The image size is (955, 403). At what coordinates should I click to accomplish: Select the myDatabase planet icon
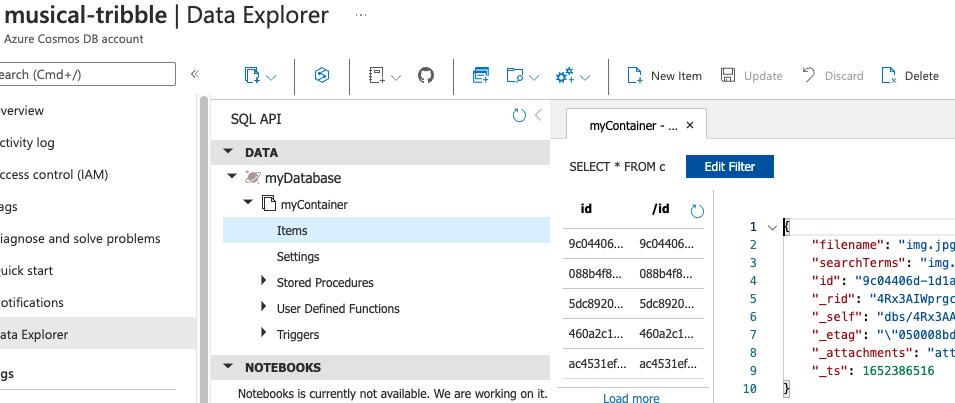pos(252,177)
